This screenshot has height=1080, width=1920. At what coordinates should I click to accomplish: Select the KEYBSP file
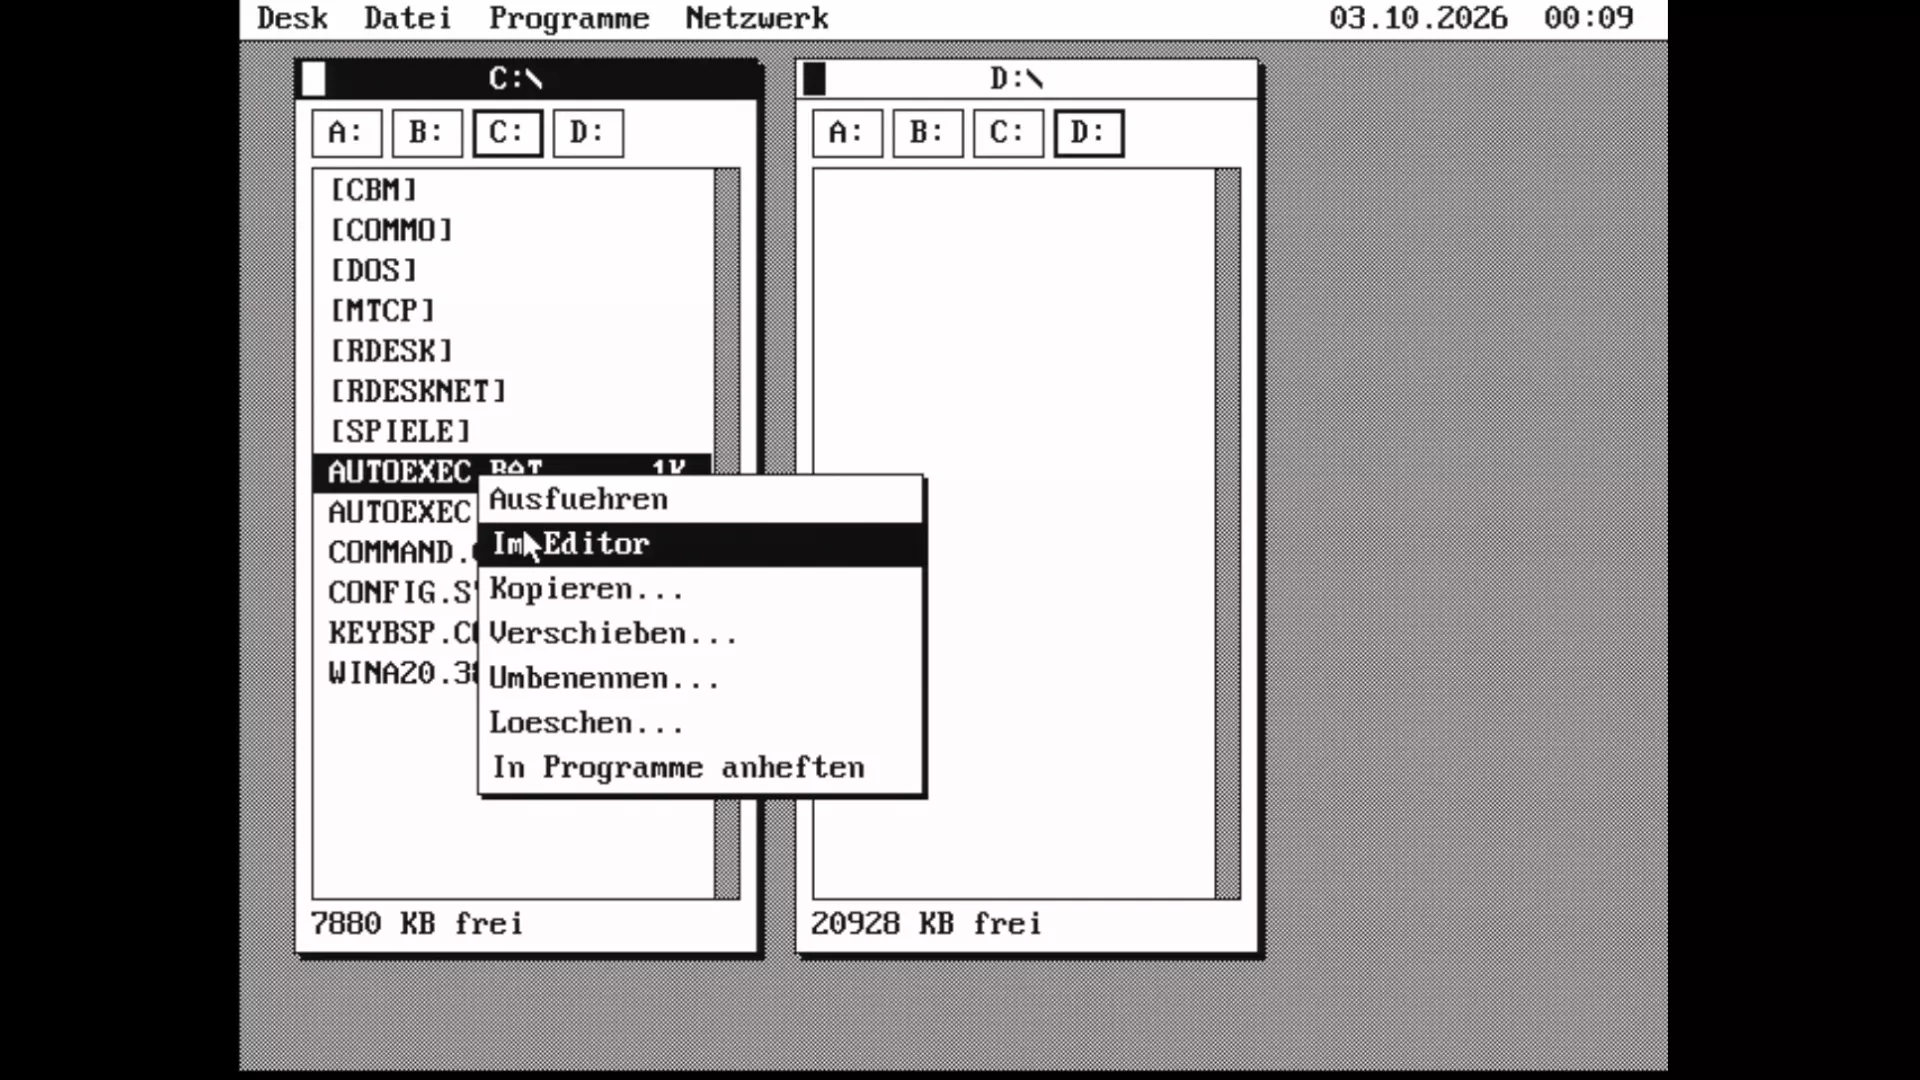[397, 633]
